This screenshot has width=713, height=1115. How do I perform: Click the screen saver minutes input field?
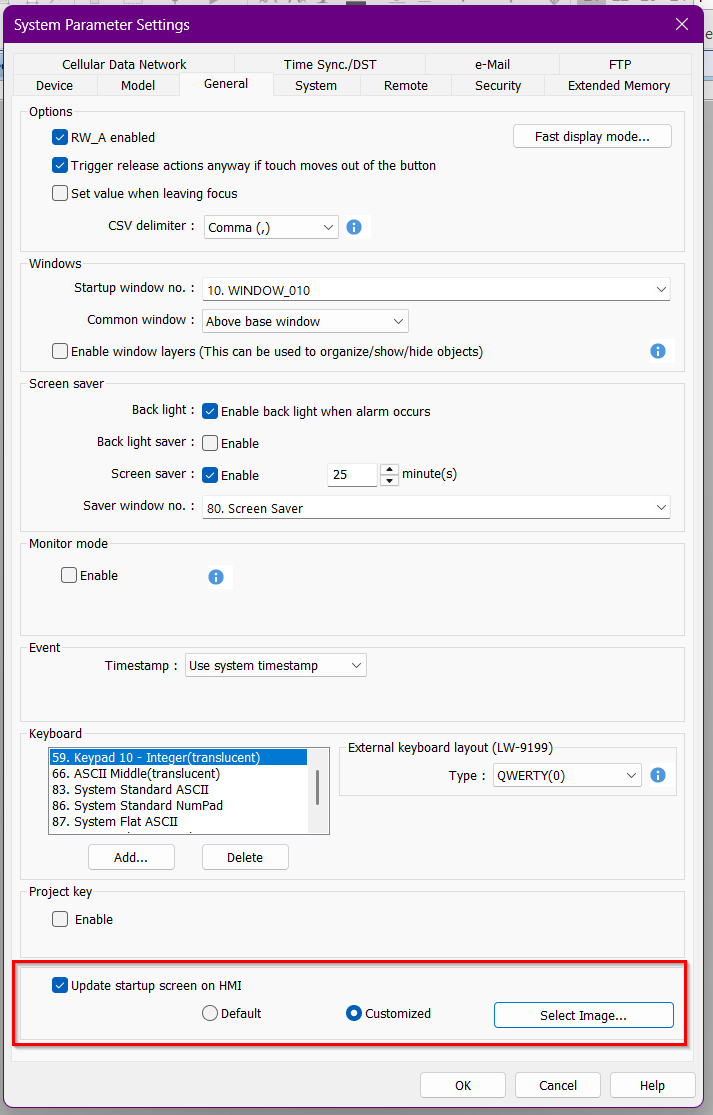pos(352,475)
